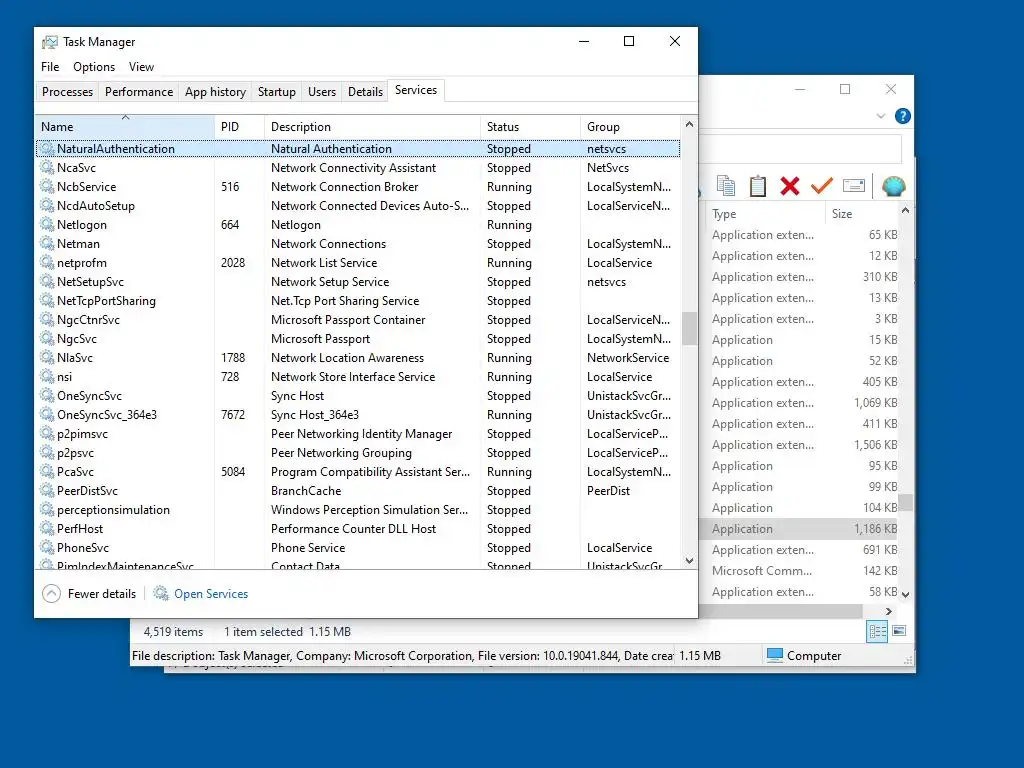Open the Options menu

94,67
